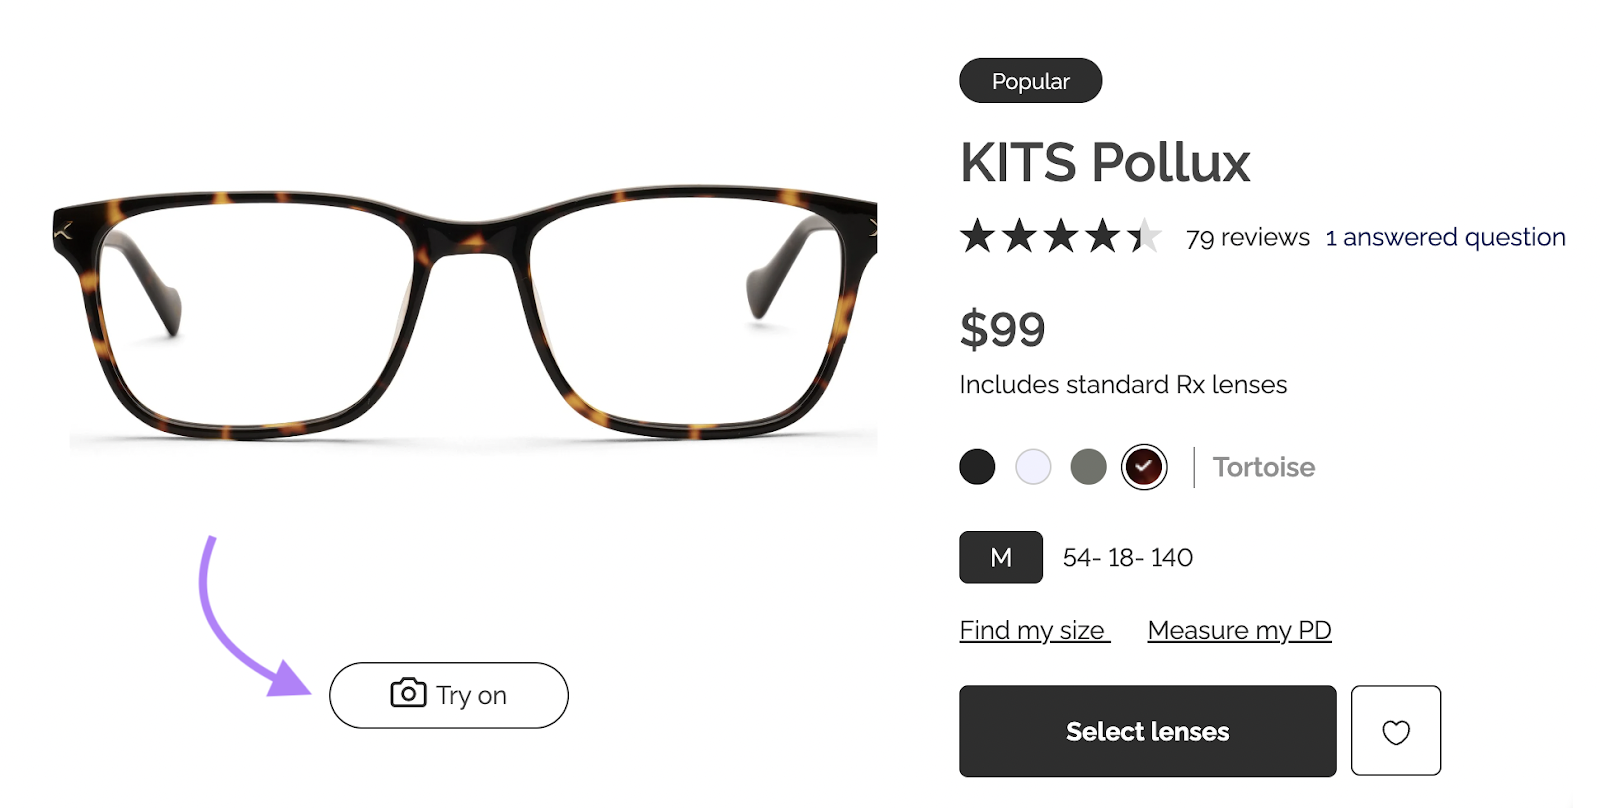Open the 1 answered question
The image size is (1600, 808).
1445,237
